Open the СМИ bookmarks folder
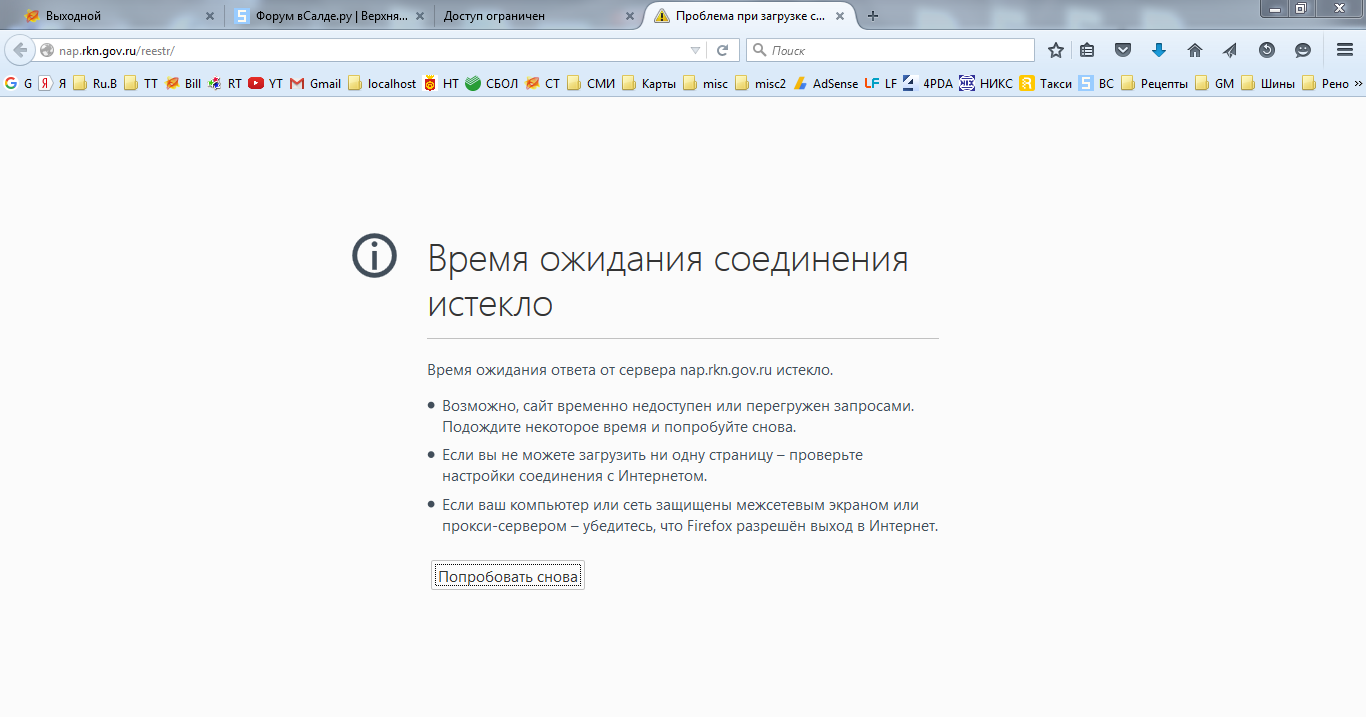Image resolution: width=1366 pixels, height=717 pixels. (x=591, y=84)
